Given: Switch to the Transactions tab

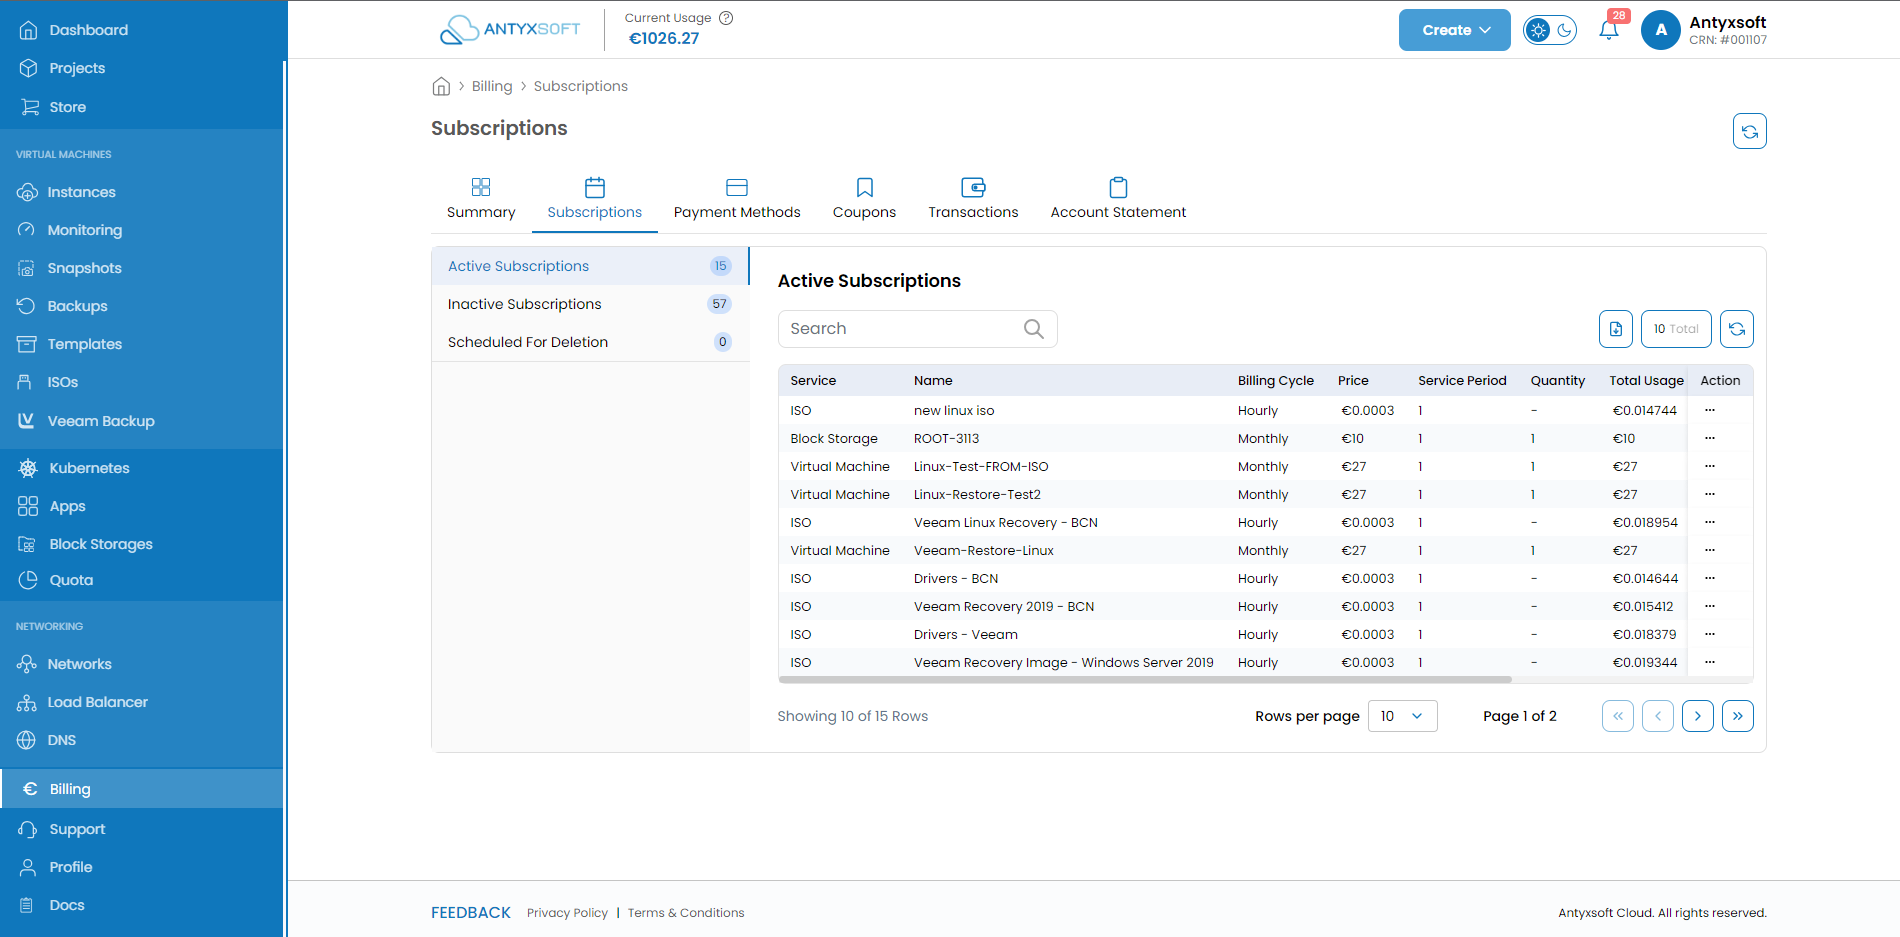Looking at the screenshot, I should point(973,199).
